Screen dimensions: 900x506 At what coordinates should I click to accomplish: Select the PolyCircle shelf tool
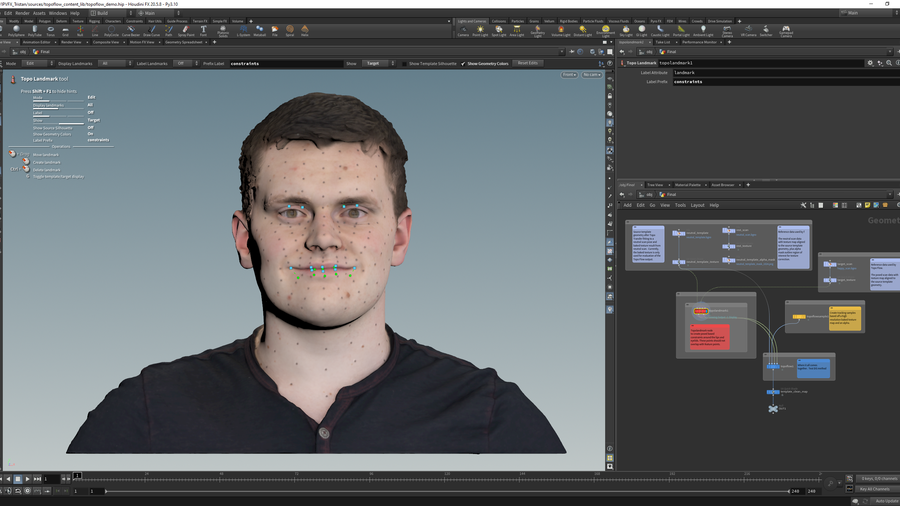pyautogui.click(x=111, y=31)
